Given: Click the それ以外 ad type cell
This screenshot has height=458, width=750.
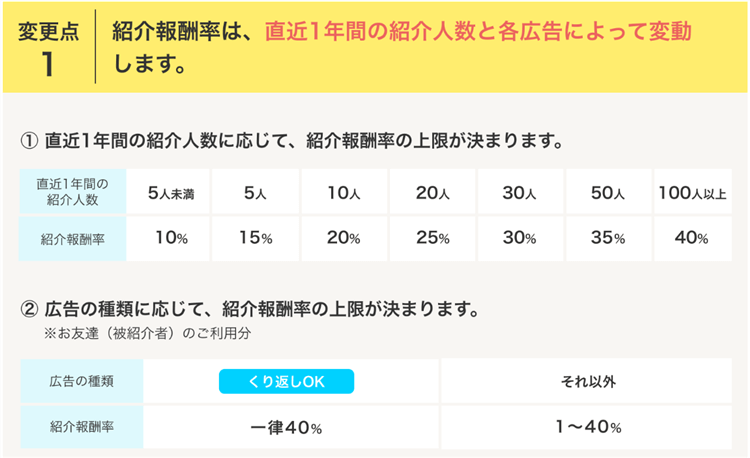Looking at the screenshot, I should pyautogui.click(x=587, y=381).
